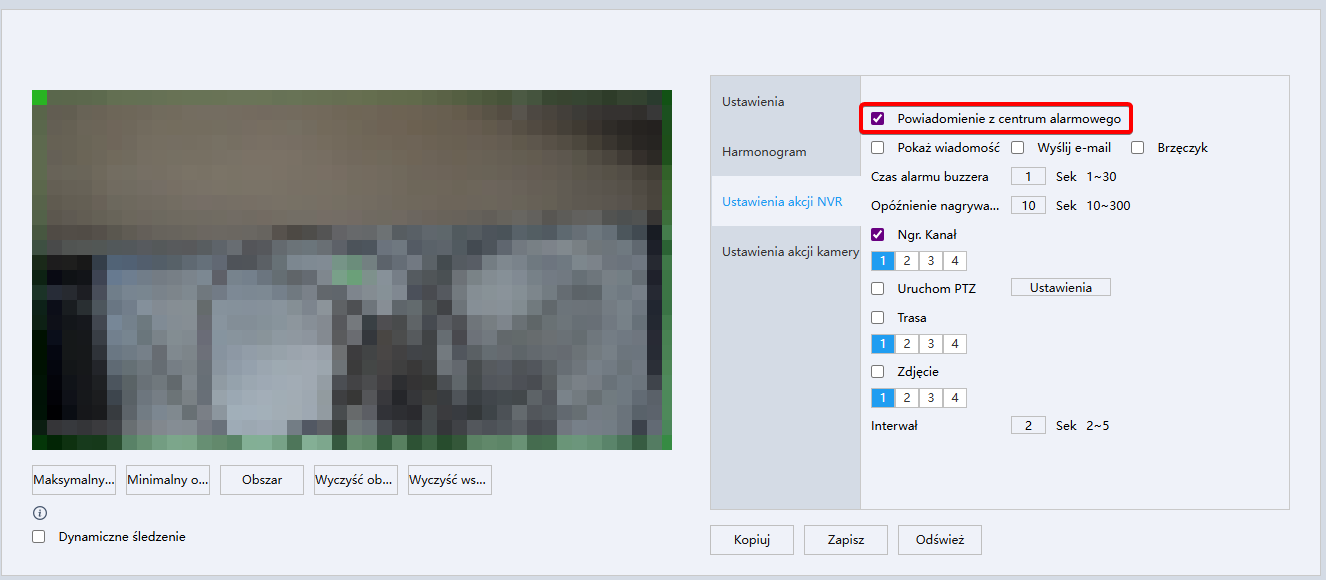Enable Uruchom PTZ checkbox
Image resolution: width=1326 pixels, height=580 pixels.
(x=878, y=289)
